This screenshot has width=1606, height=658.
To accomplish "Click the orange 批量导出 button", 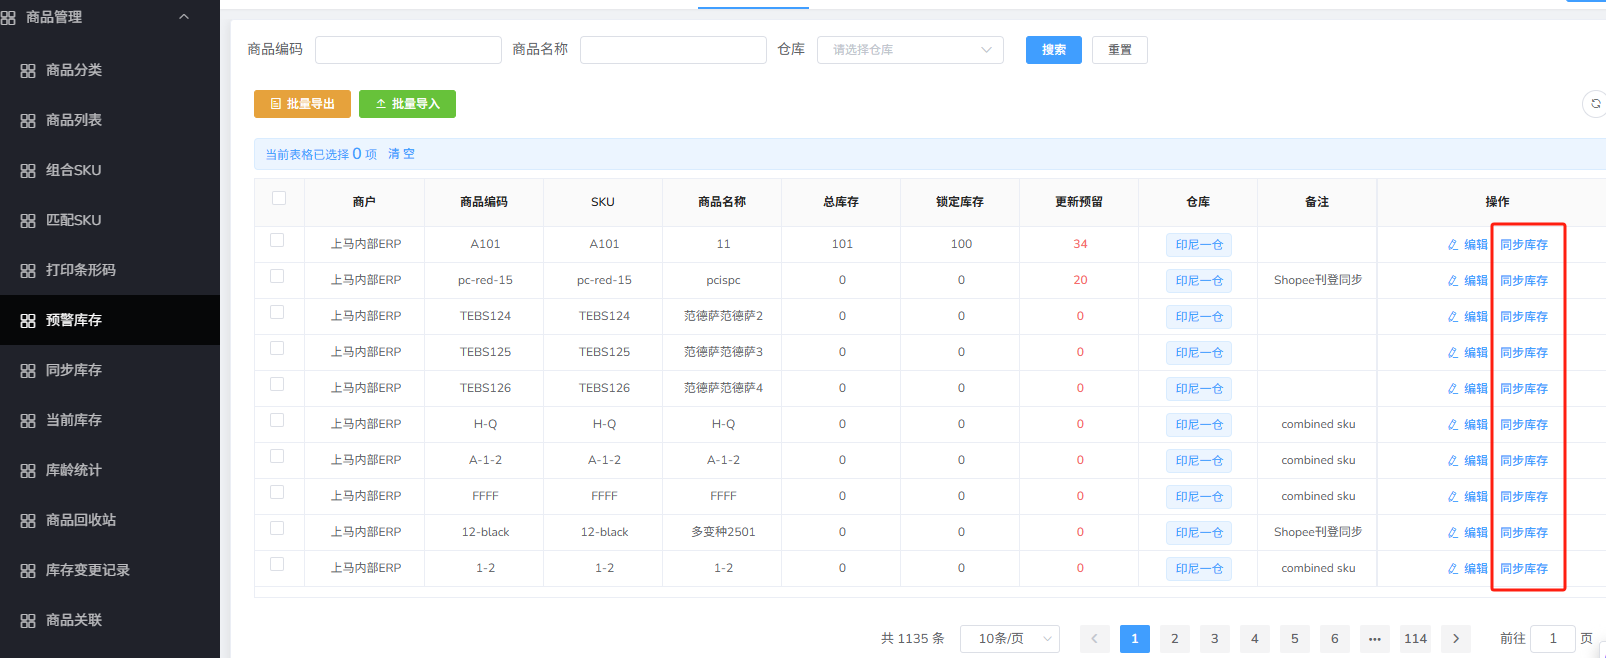I will (x=302, y=104).
